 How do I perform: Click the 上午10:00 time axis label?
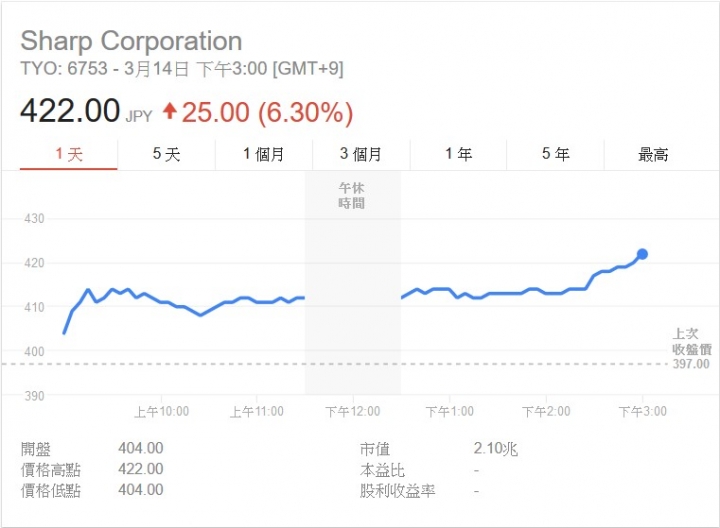(162, 411)
